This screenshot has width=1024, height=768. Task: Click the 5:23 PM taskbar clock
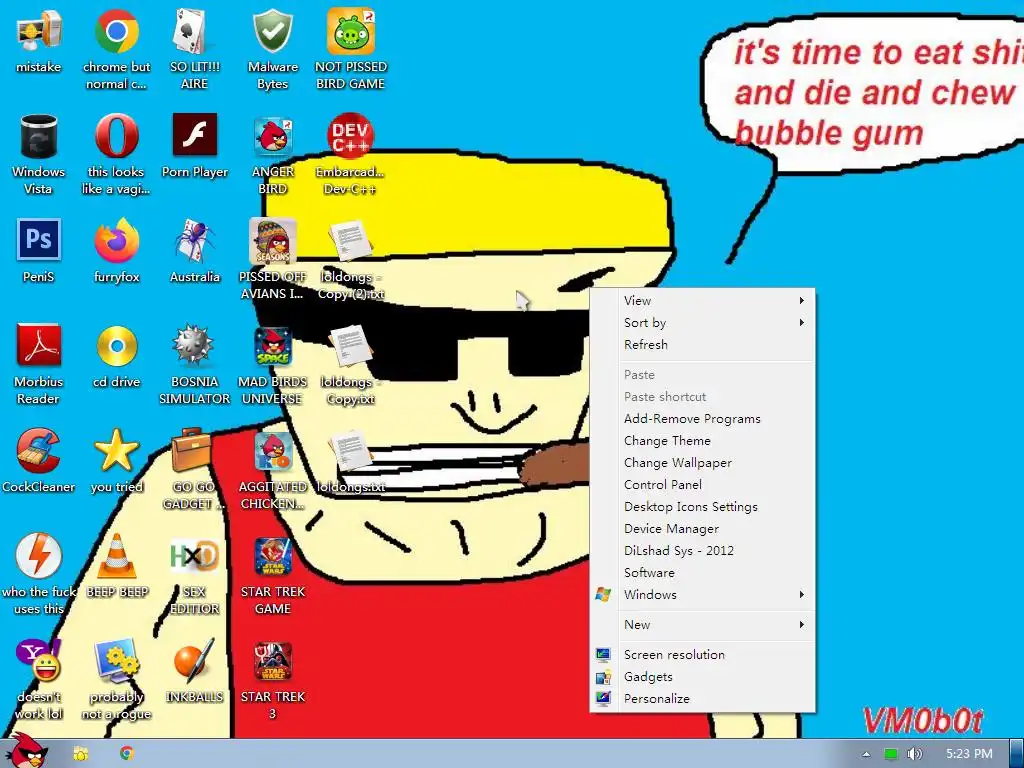point(969,754)
